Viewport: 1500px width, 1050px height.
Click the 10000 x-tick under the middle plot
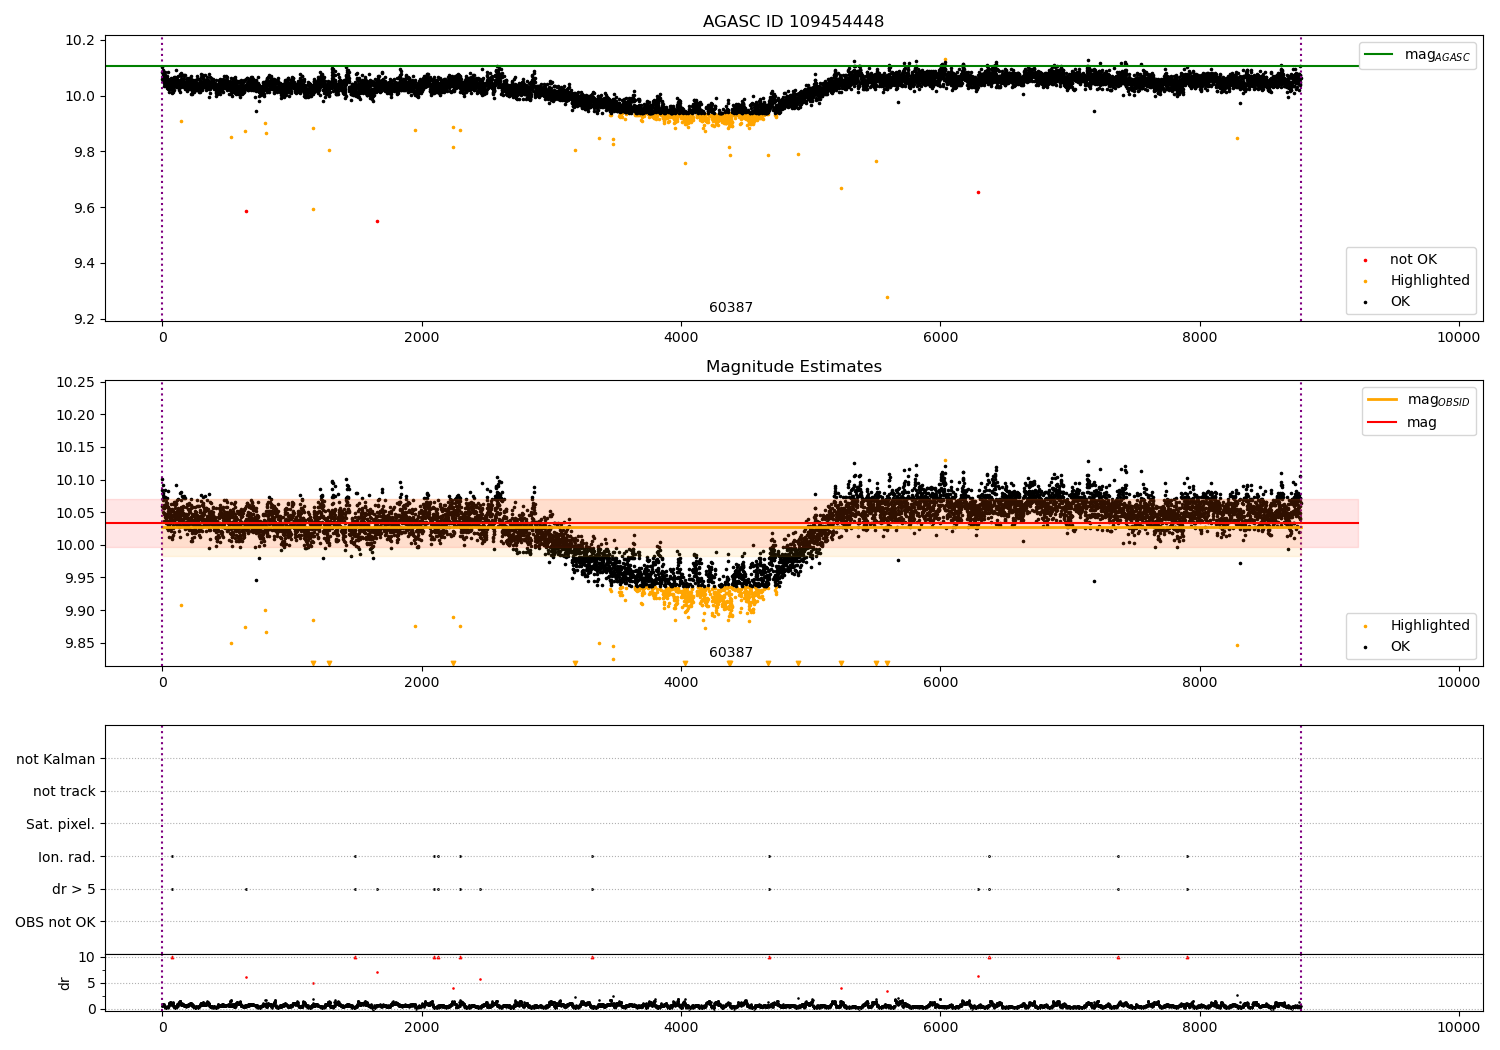click(x=1458, y=683)
